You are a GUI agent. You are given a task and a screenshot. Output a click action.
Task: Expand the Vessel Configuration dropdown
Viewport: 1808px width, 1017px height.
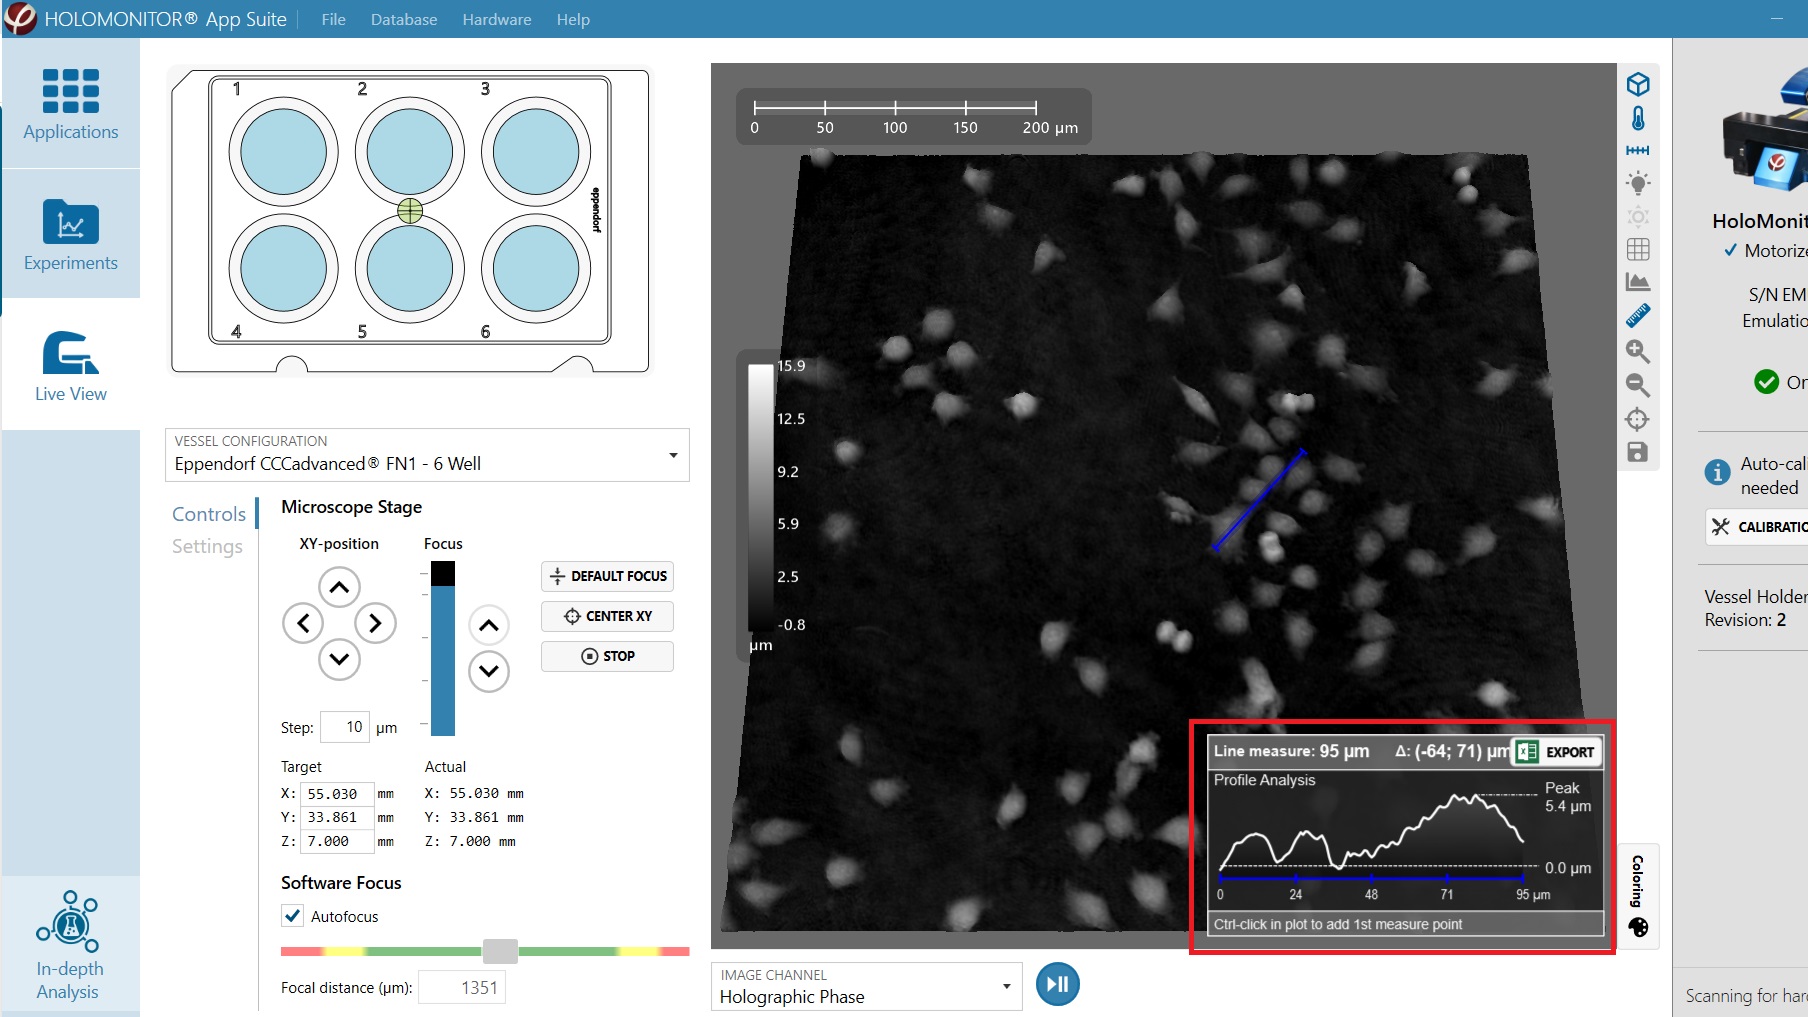pyautogui.click(x=673, y=456)
